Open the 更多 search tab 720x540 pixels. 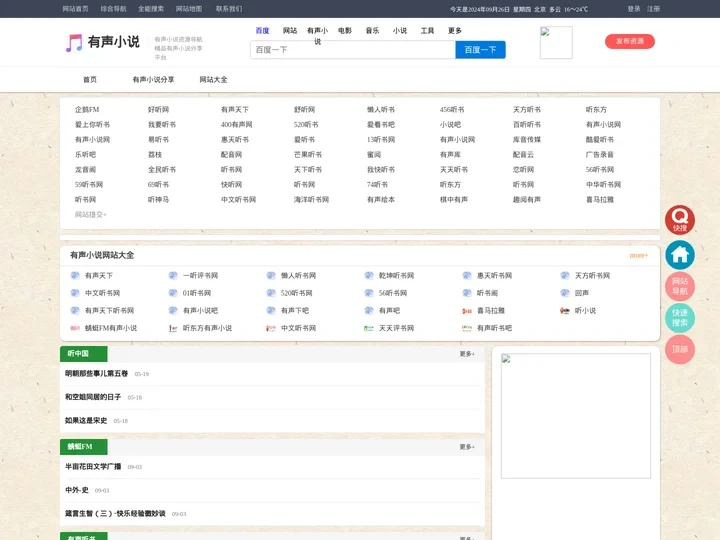455,30
